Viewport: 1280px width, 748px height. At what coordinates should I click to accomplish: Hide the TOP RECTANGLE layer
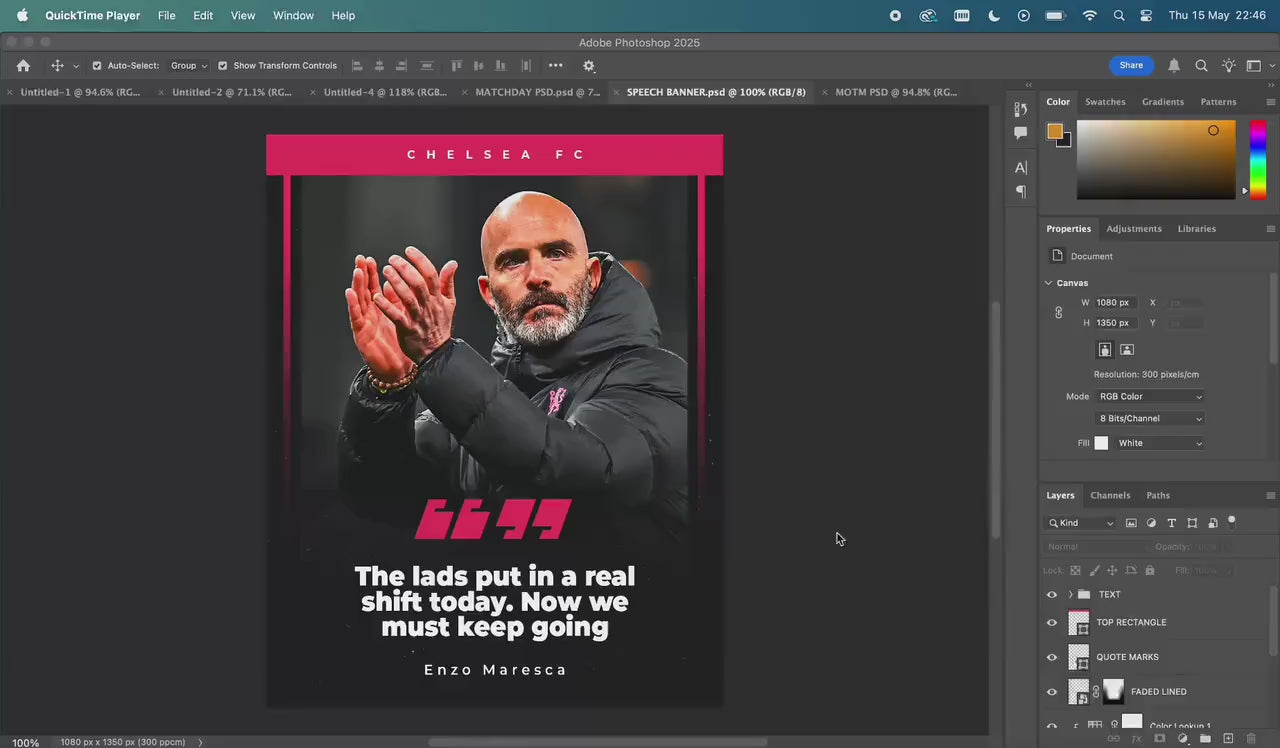[1051, 623]
